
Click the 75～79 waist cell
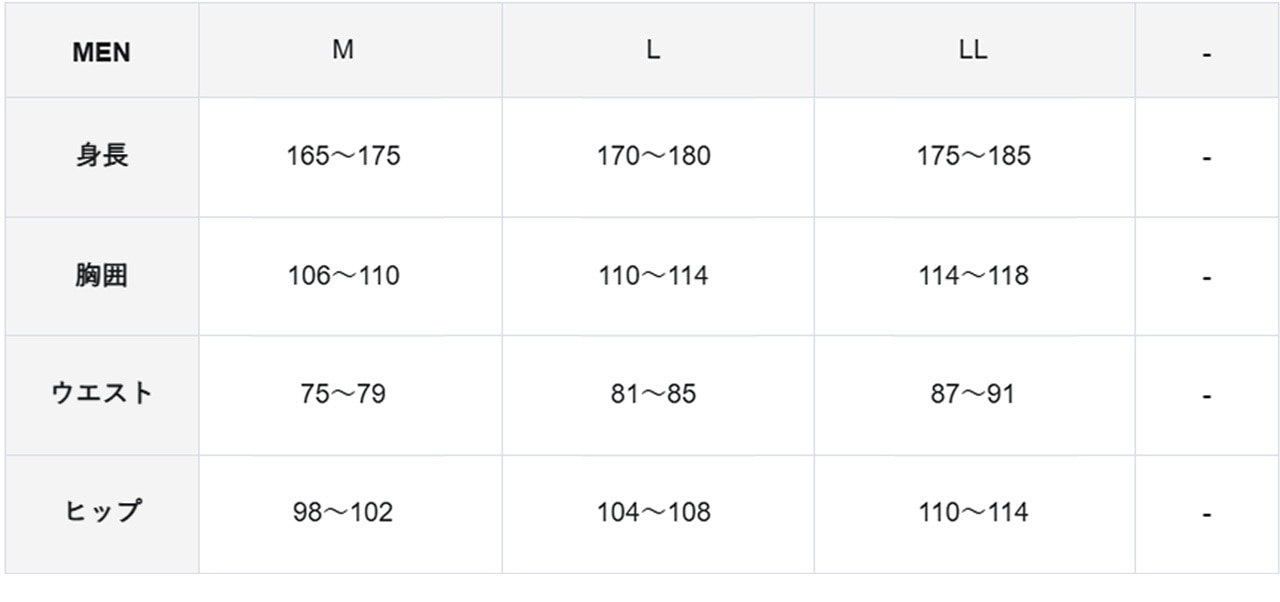[343, 394]
